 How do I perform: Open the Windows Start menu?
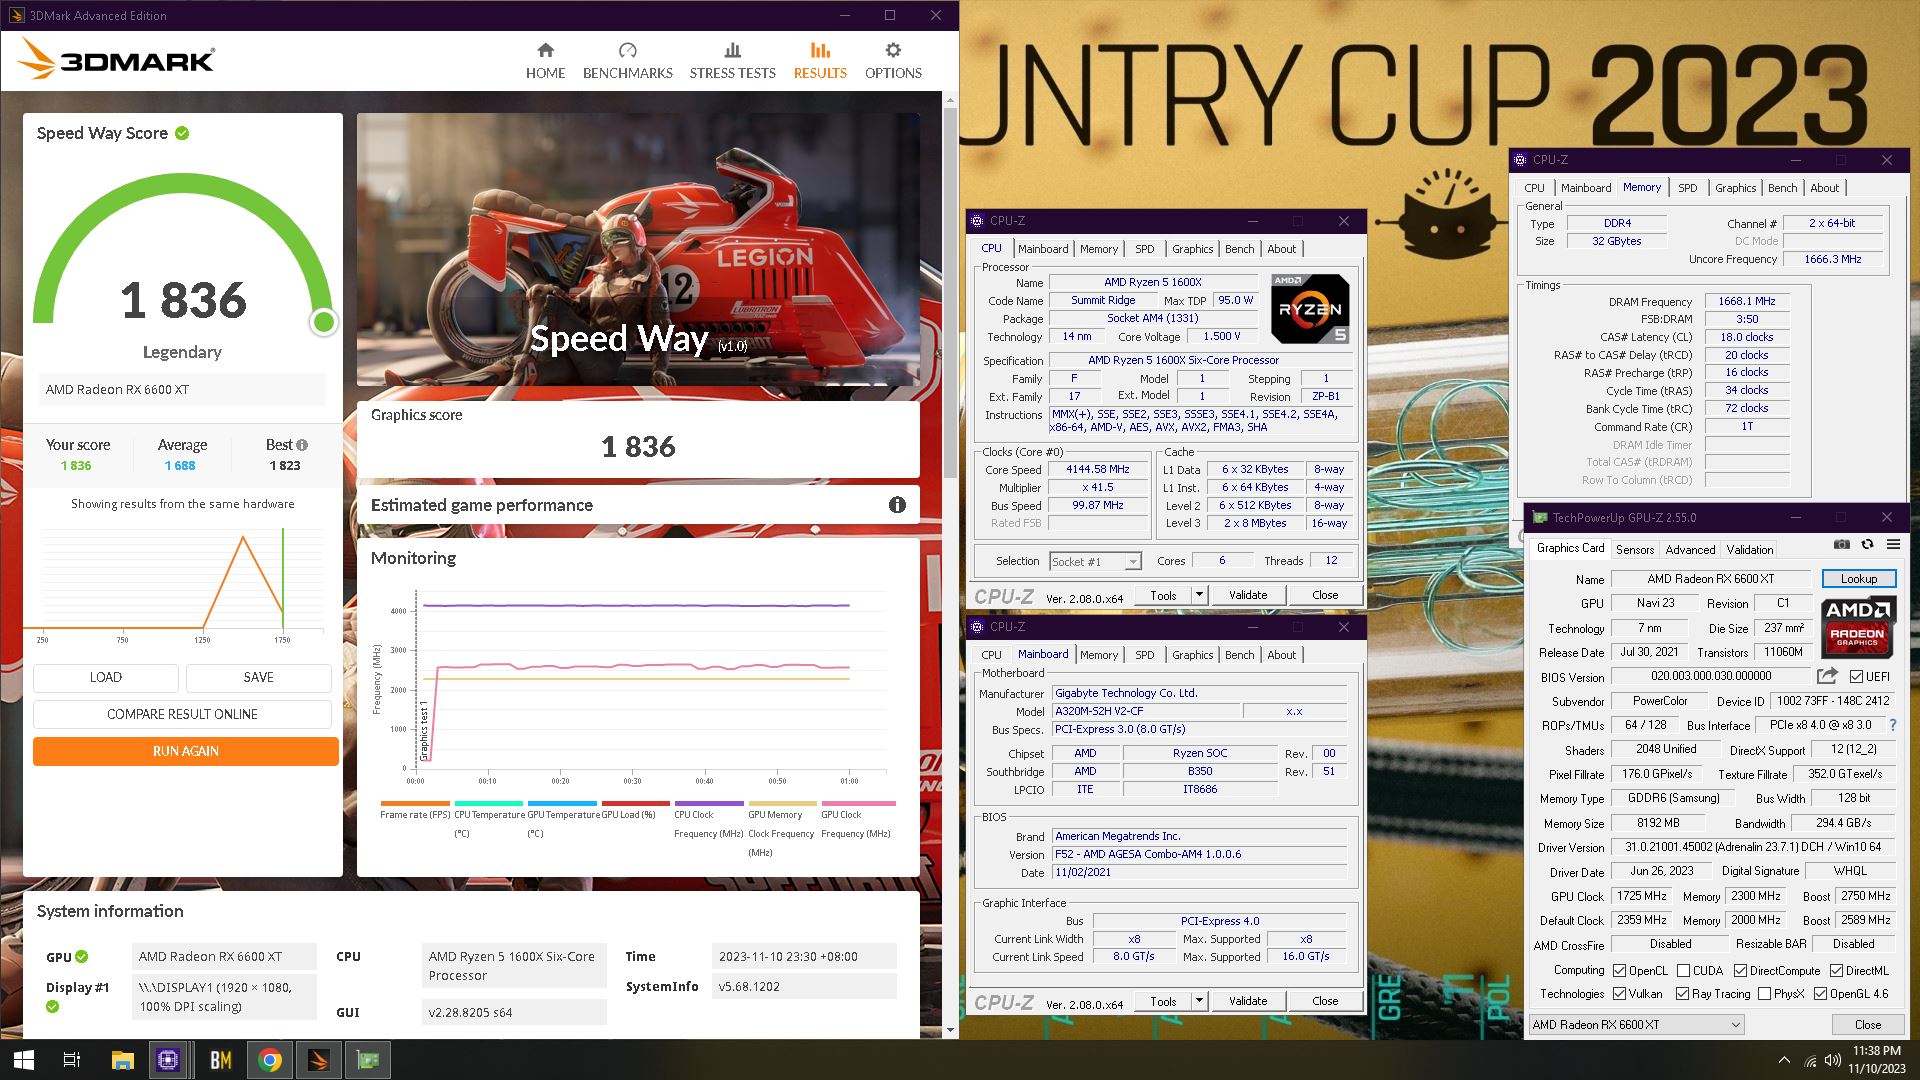click(24, 1060)
